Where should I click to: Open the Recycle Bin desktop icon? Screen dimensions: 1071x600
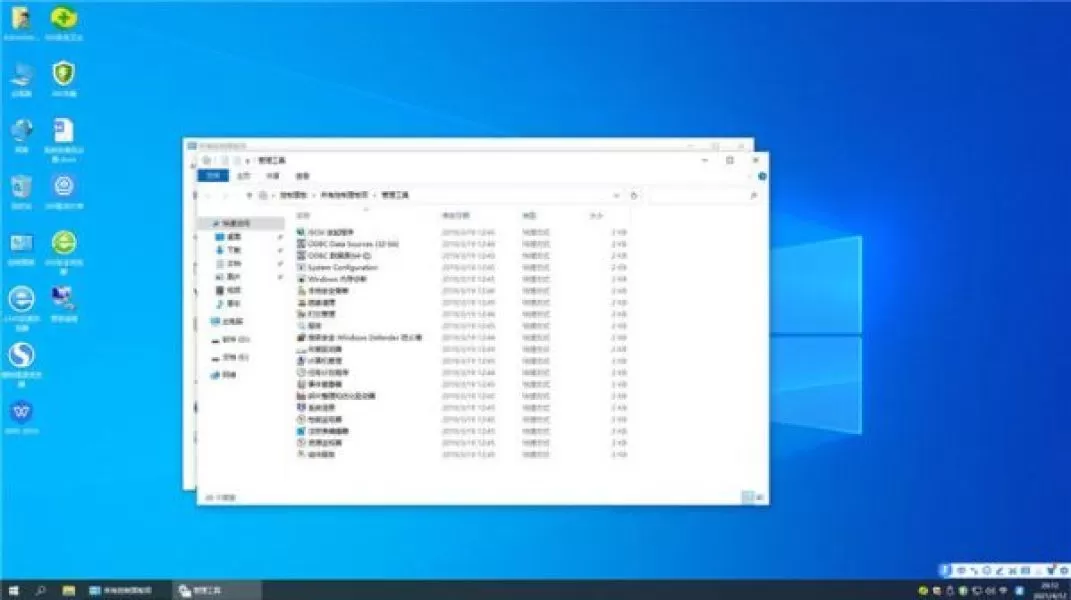click(x=21, y=191)
